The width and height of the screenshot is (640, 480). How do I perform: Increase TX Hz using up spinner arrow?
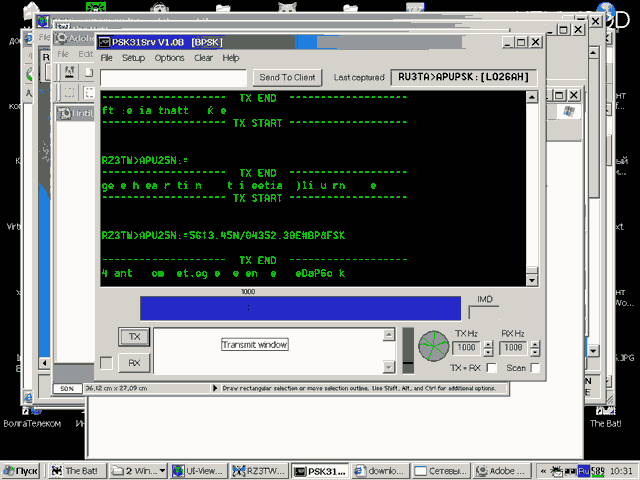tap(486, 343)
